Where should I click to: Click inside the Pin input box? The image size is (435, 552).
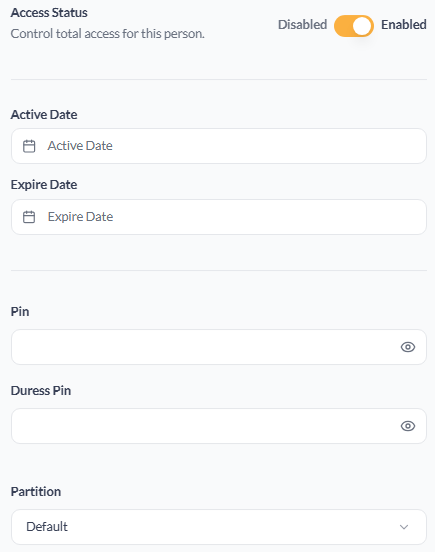219,347
